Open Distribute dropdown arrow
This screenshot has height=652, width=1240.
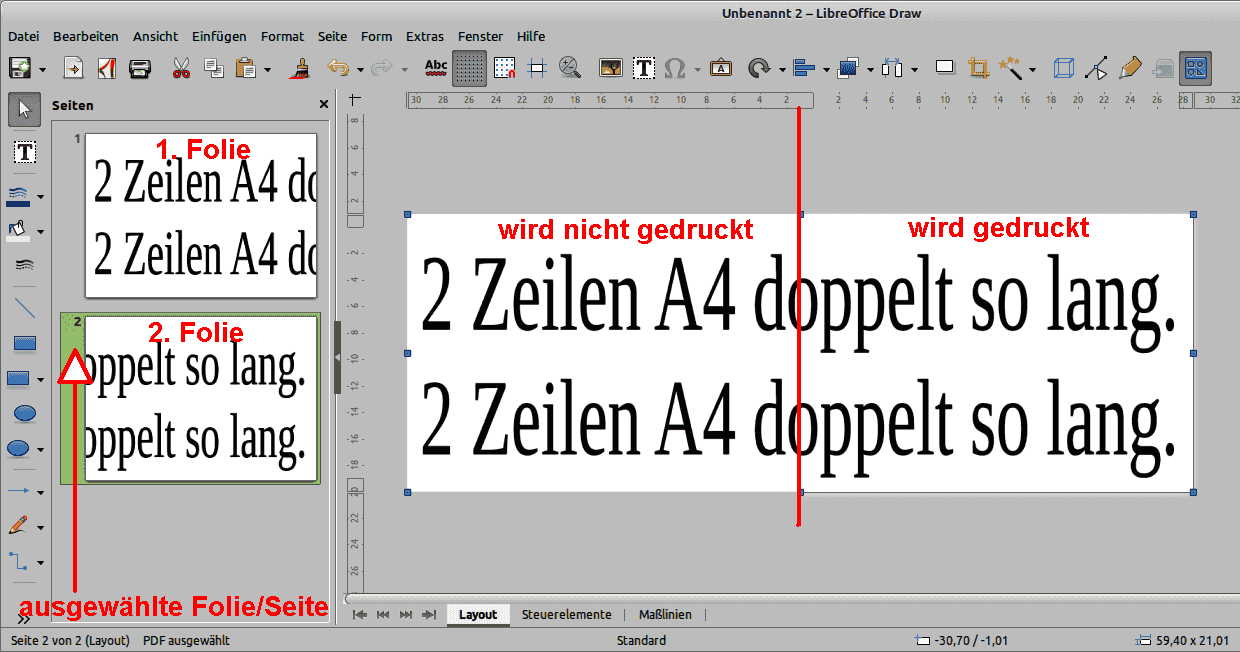pyautogui.click(x=915, y=69)
